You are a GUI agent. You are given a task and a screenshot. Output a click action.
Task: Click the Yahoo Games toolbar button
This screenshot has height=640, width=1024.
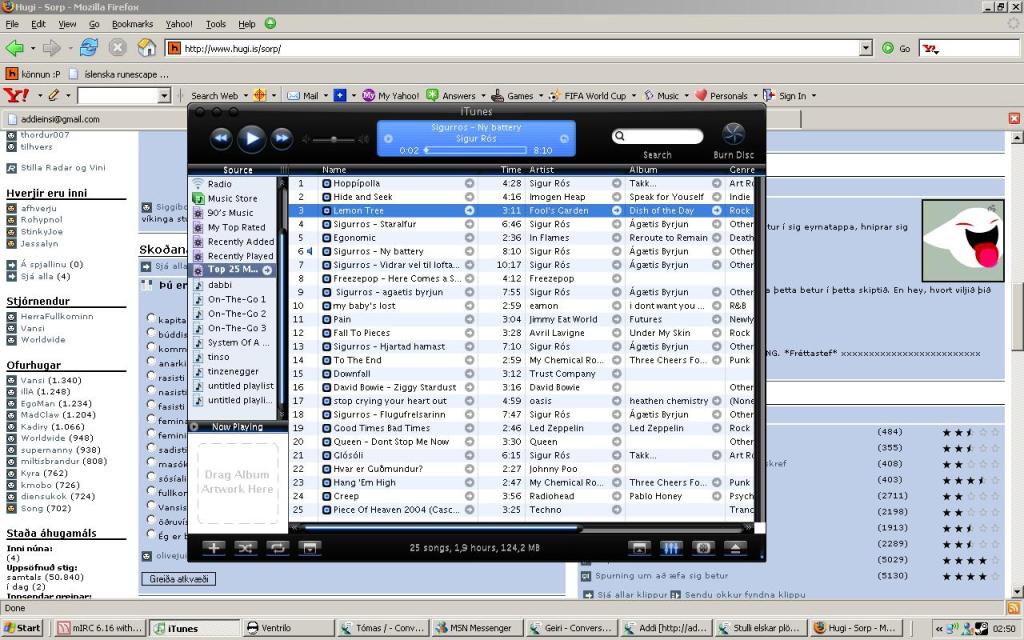513,95
